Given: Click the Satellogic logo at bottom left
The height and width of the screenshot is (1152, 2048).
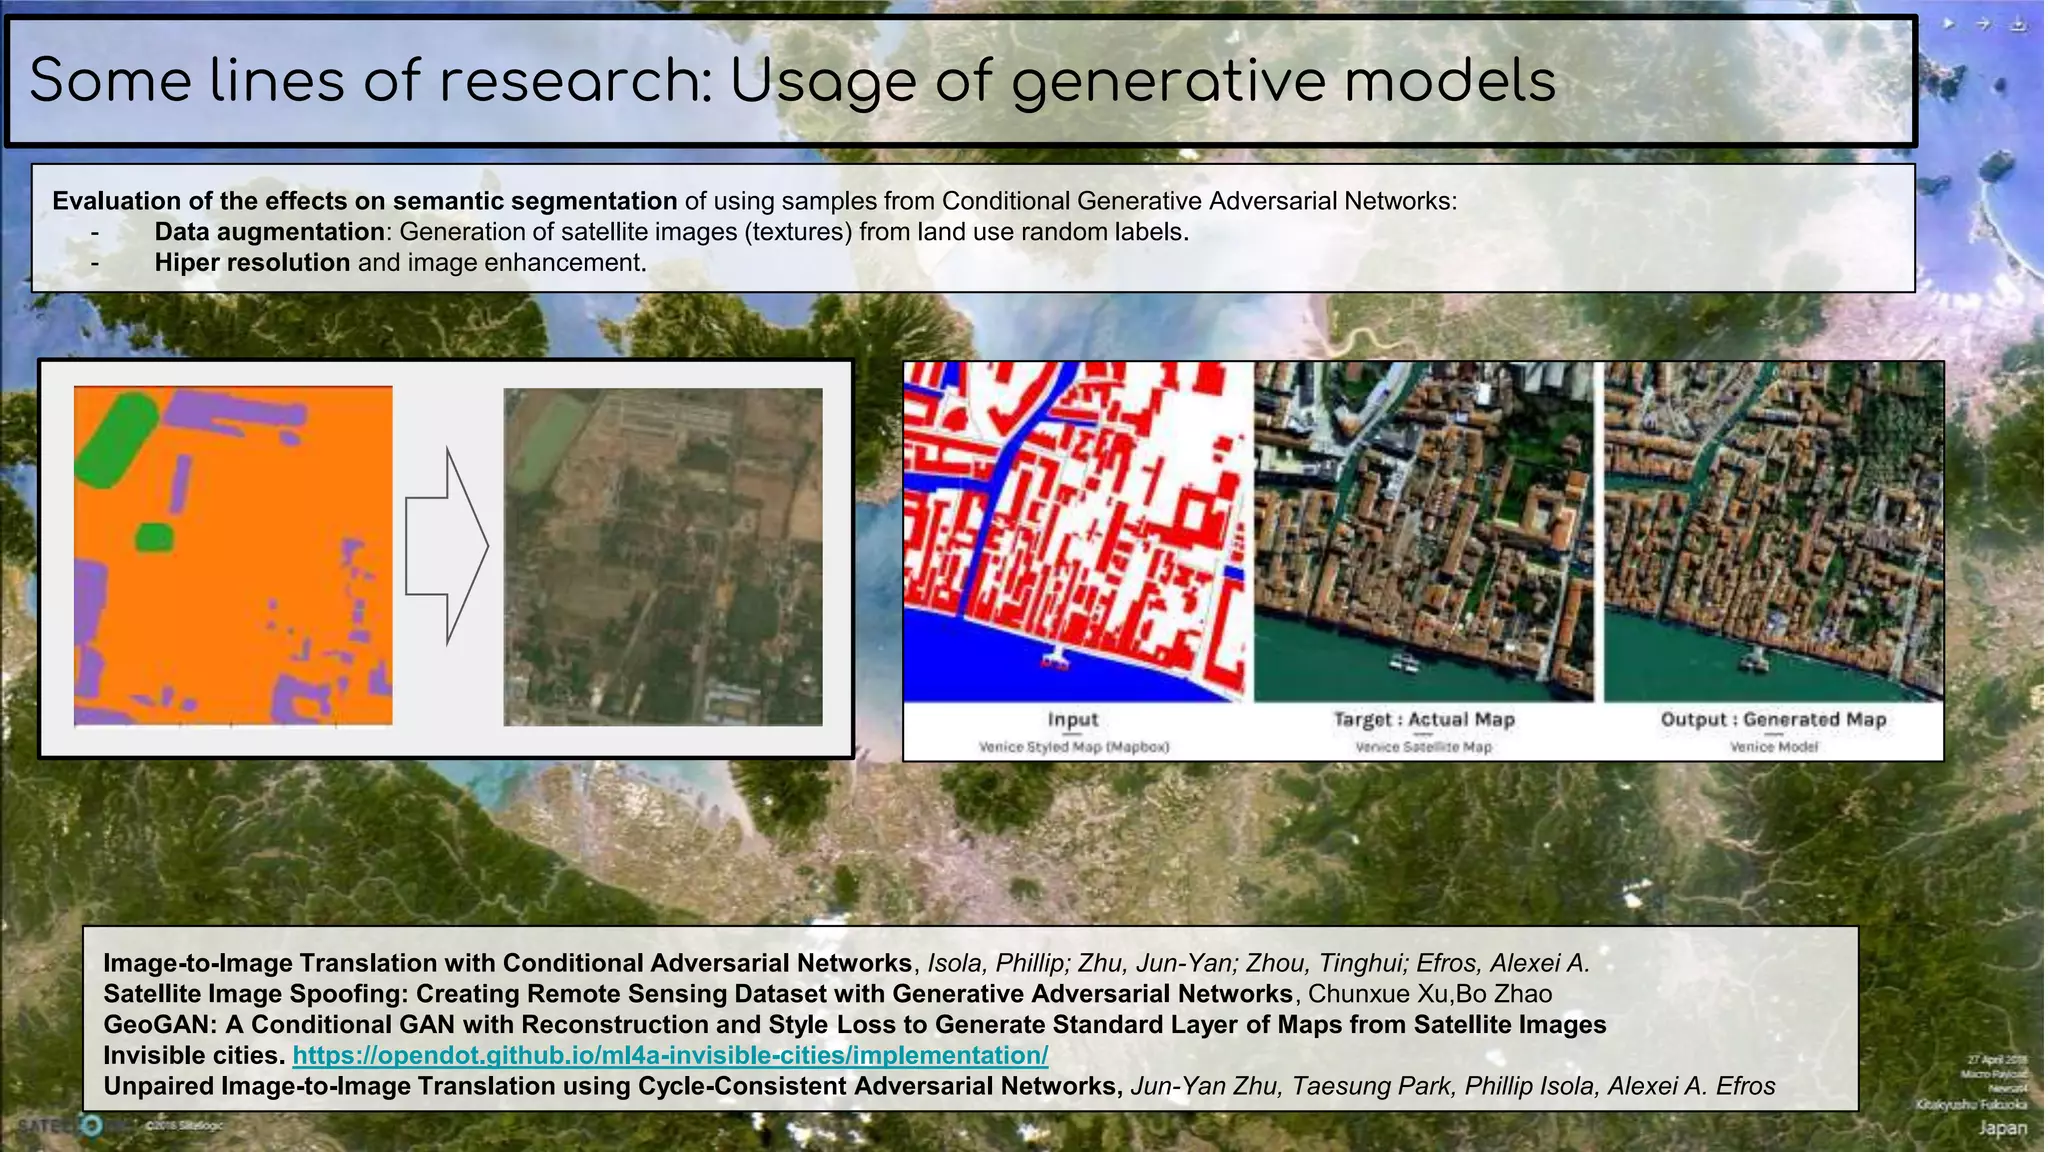Looking at the screenshot, I should (75, 1126).
